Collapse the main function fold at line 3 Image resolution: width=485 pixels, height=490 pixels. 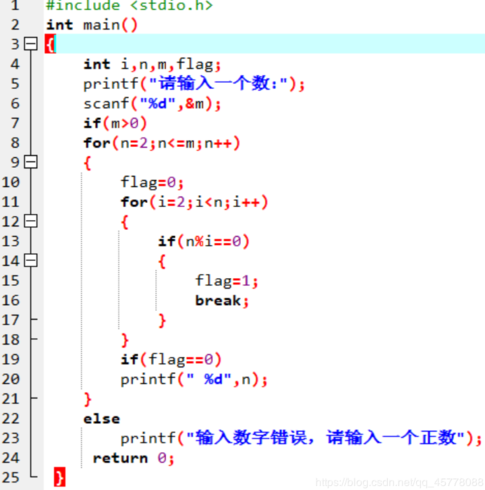click(31, 44)
